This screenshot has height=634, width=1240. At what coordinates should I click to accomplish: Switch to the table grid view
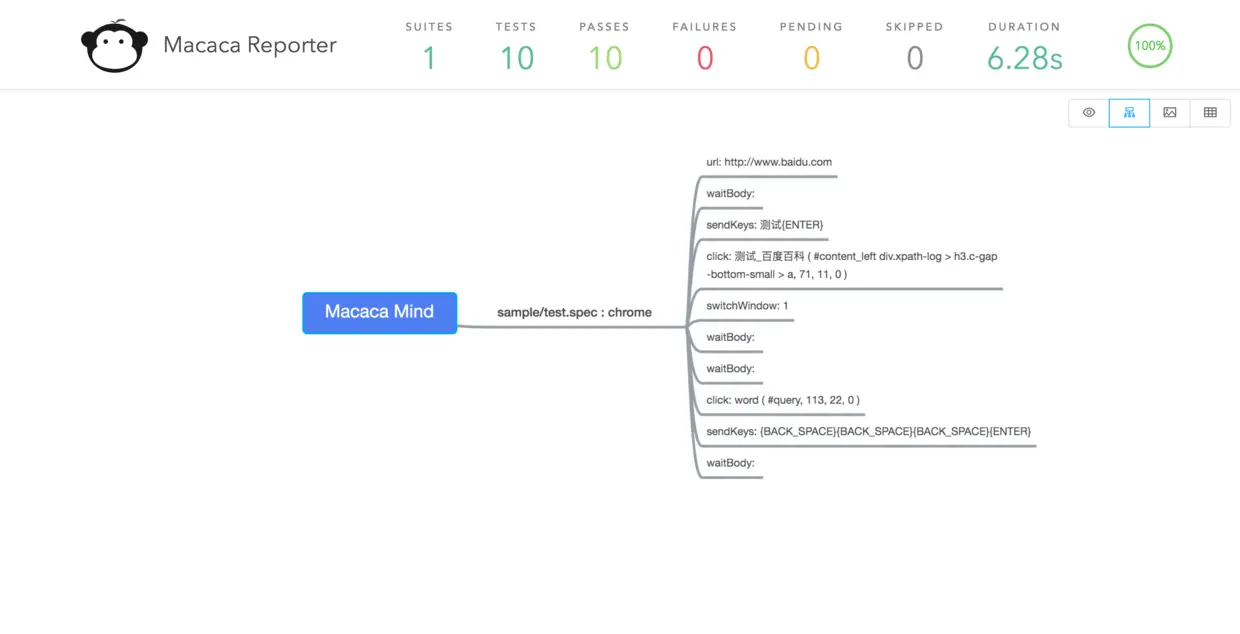1210,113
